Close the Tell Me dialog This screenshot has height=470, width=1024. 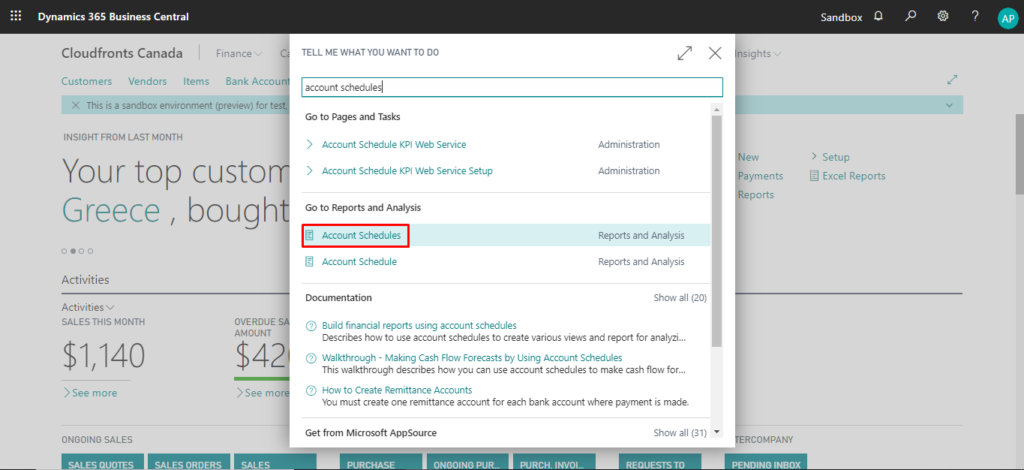pyautogui.click(x=715, y=53)
